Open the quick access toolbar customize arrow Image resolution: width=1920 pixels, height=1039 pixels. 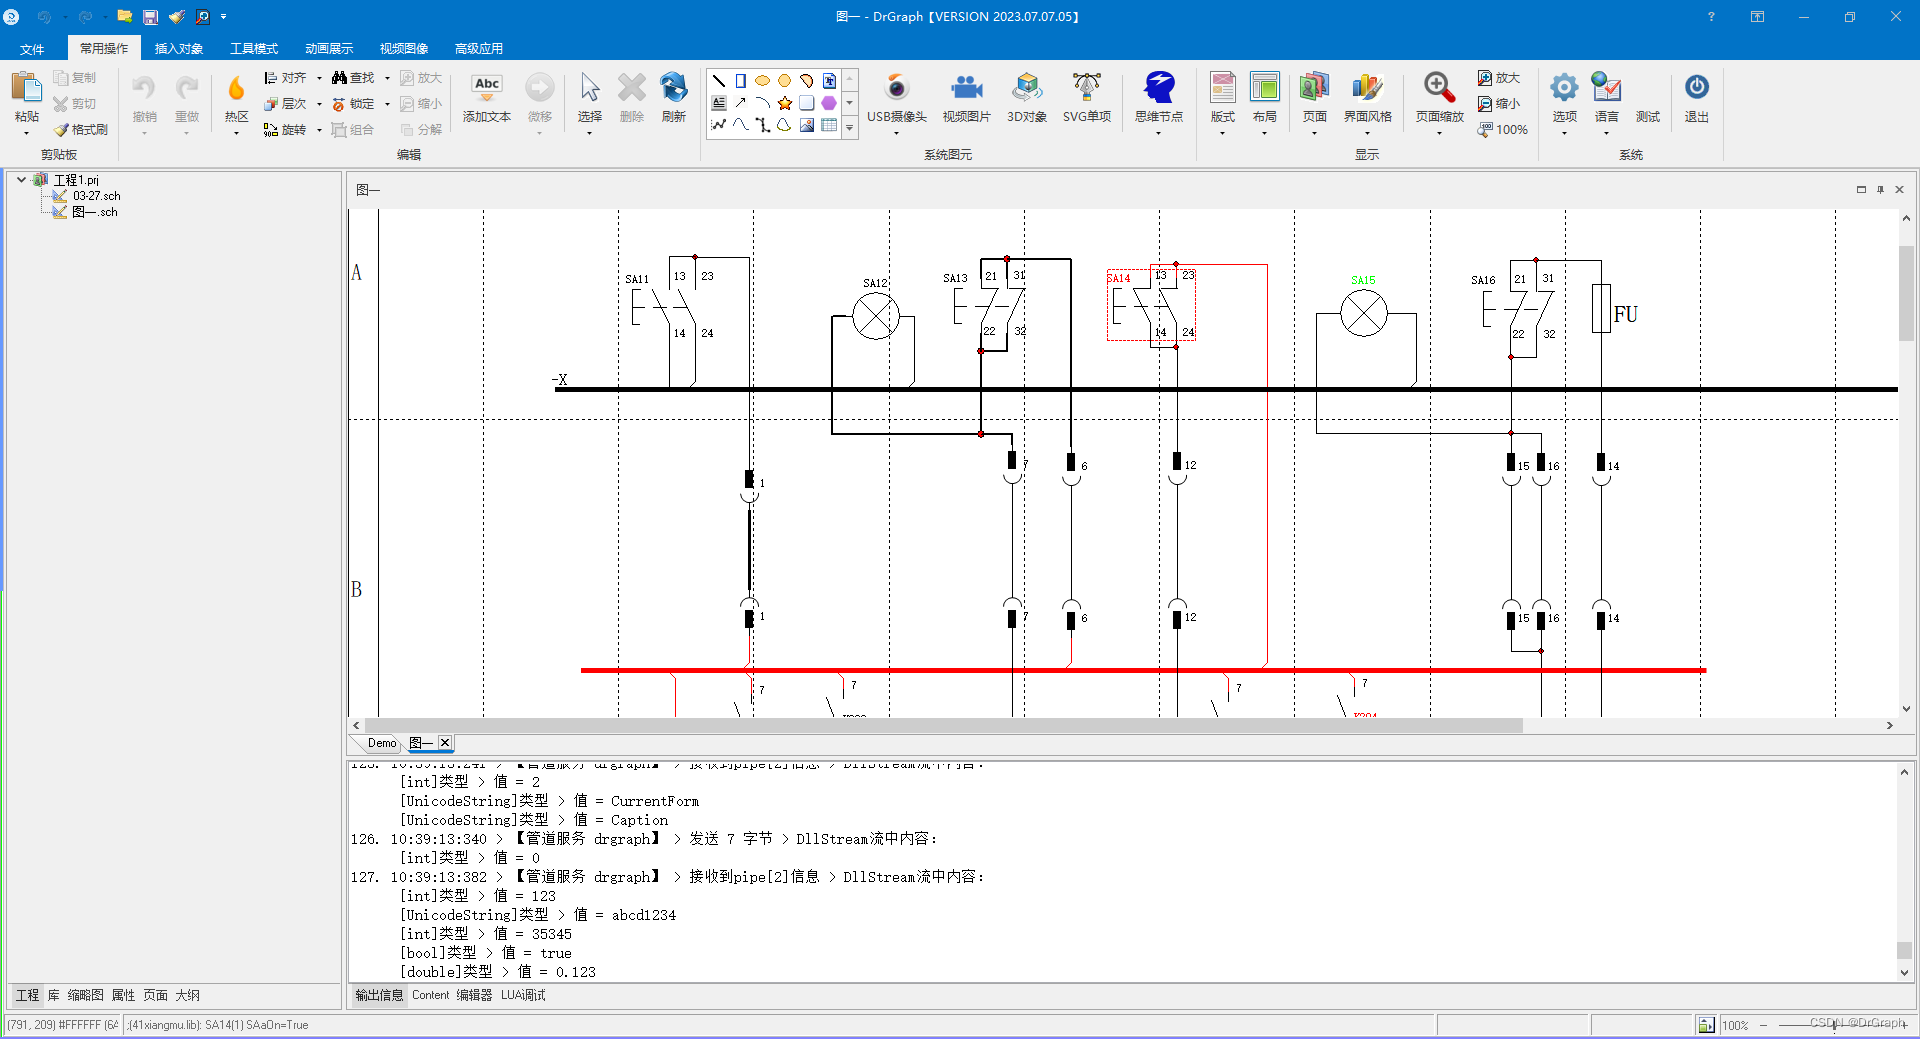click(223, 17)
